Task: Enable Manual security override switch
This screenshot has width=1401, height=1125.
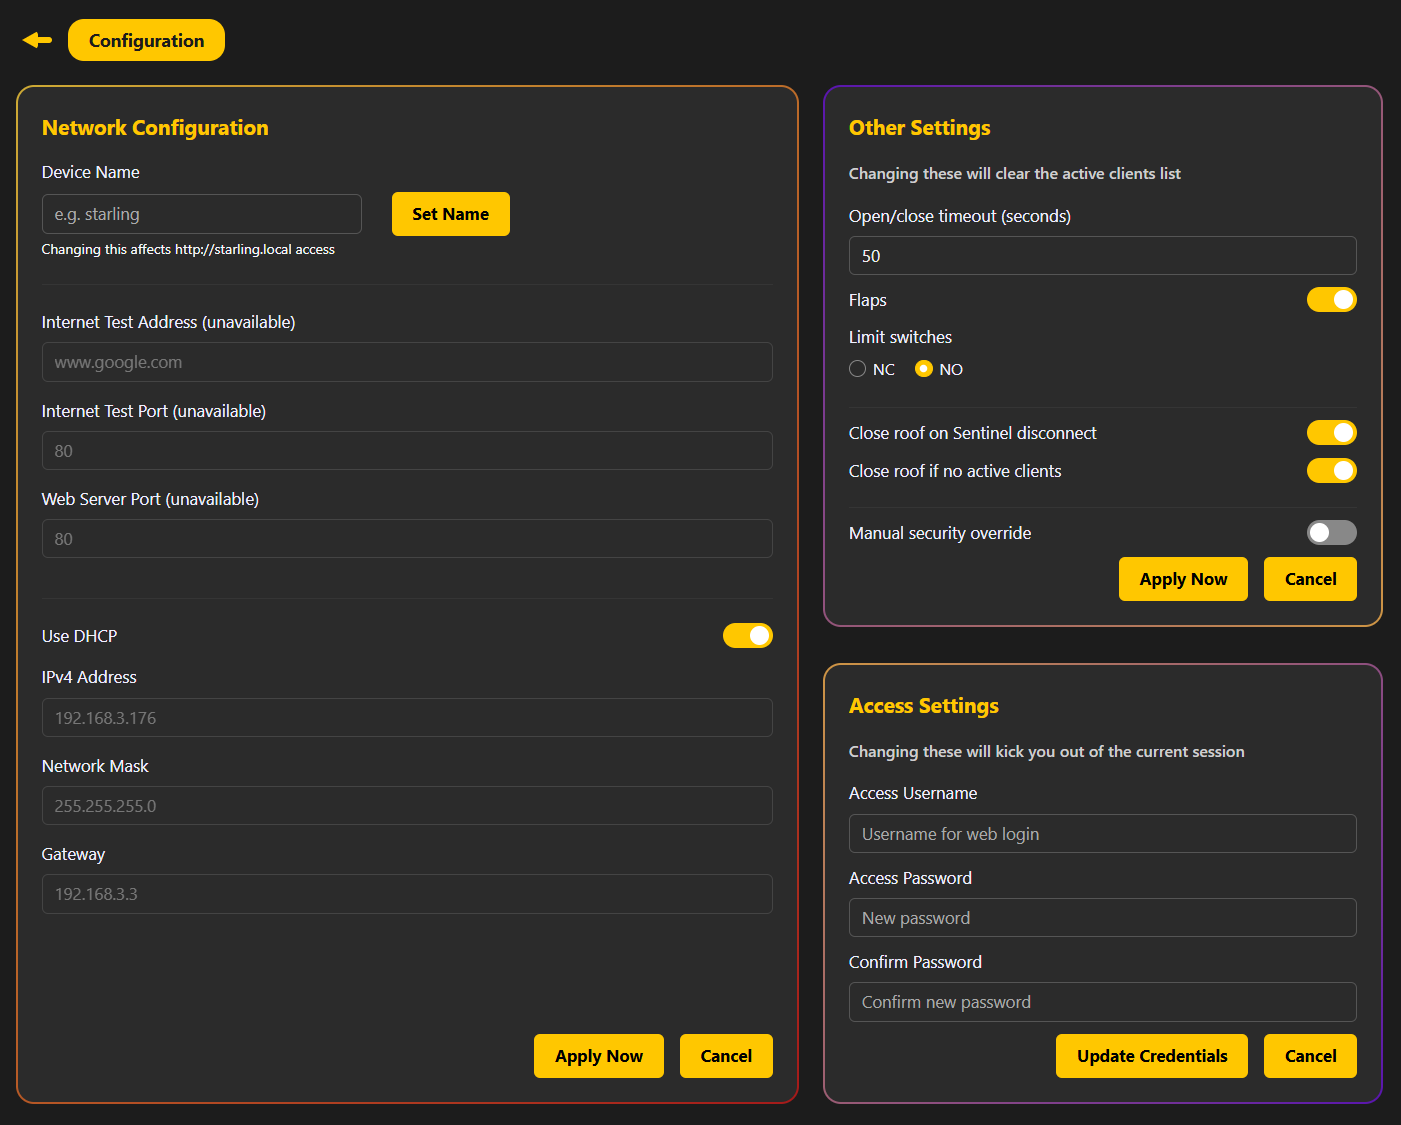Action: 1331,533
